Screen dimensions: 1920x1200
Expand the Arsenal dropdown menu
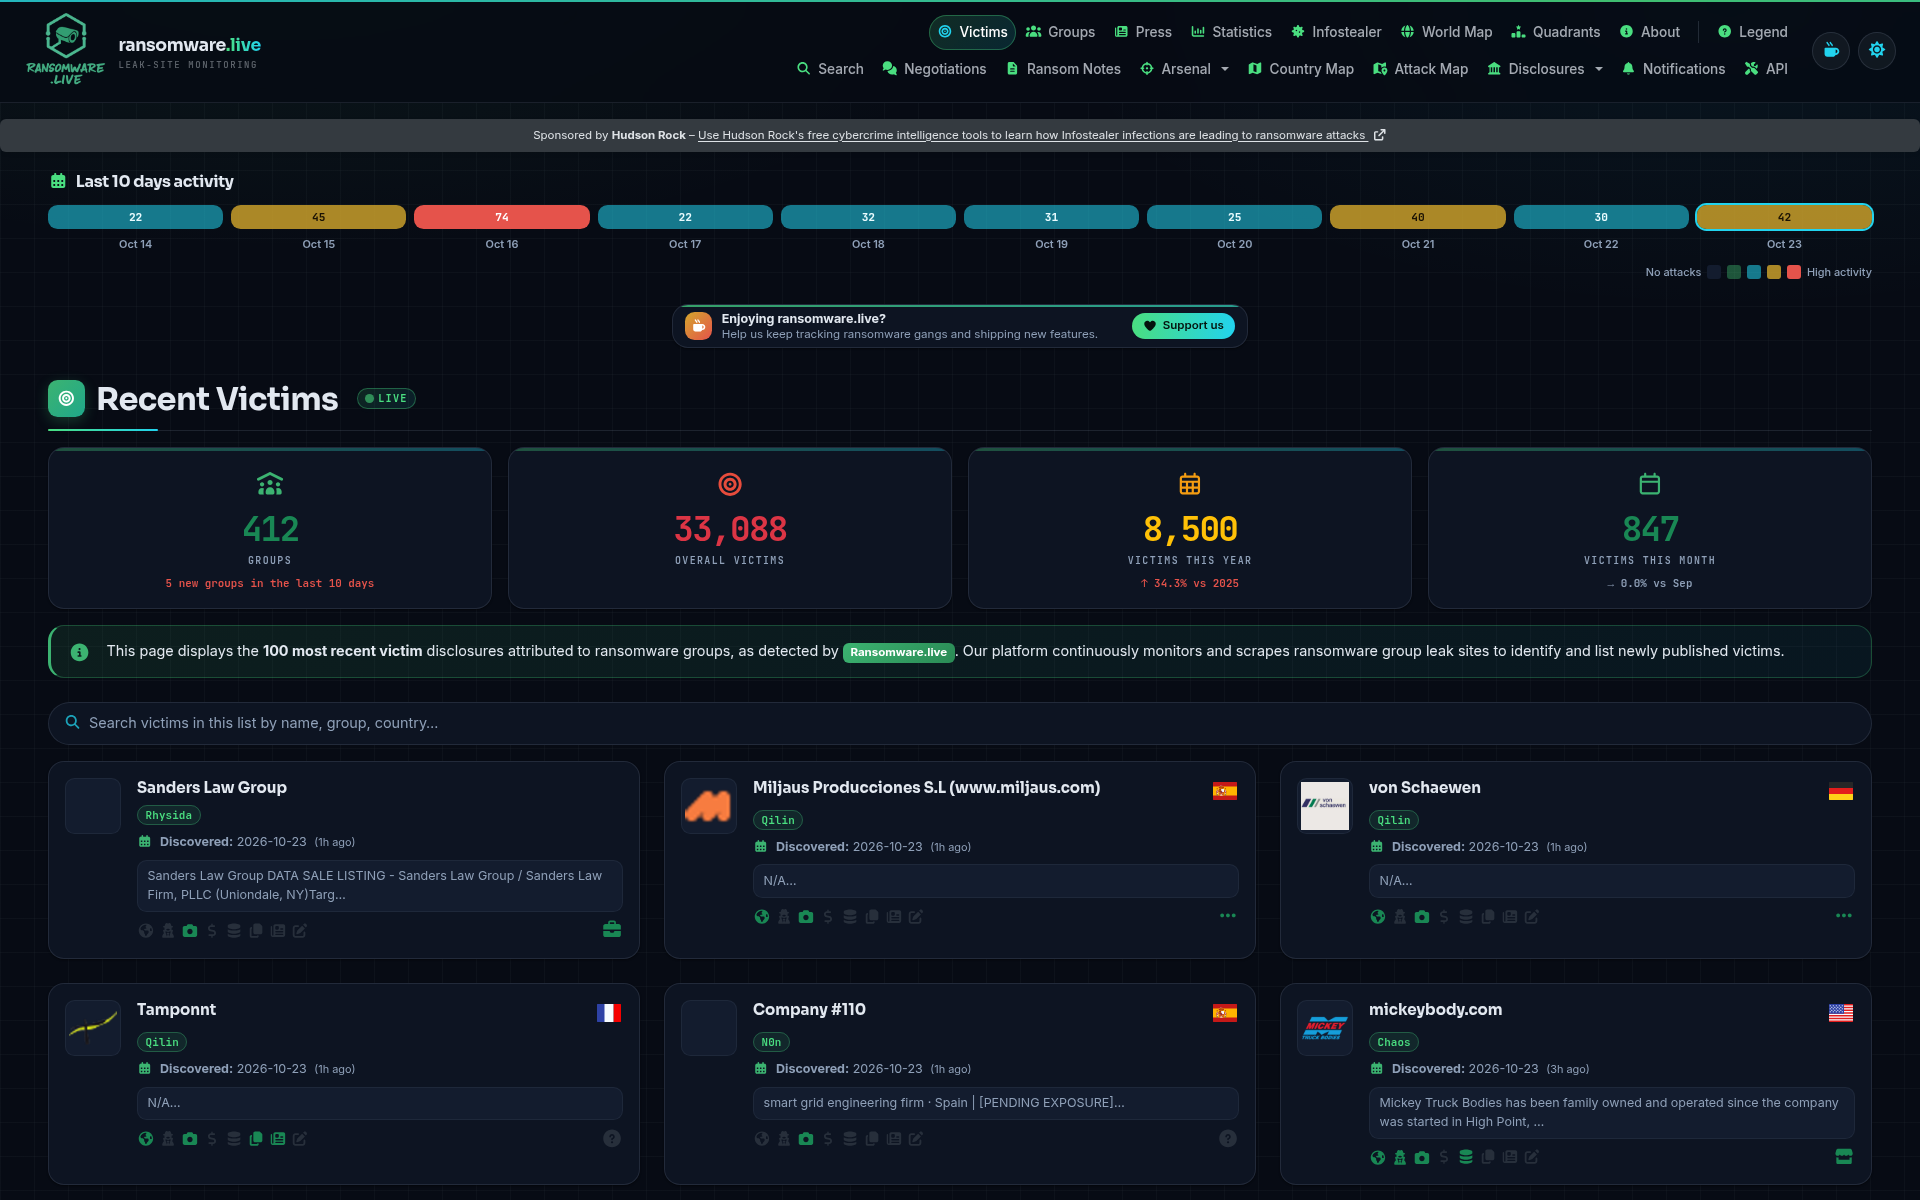(x=1185, y=69)
